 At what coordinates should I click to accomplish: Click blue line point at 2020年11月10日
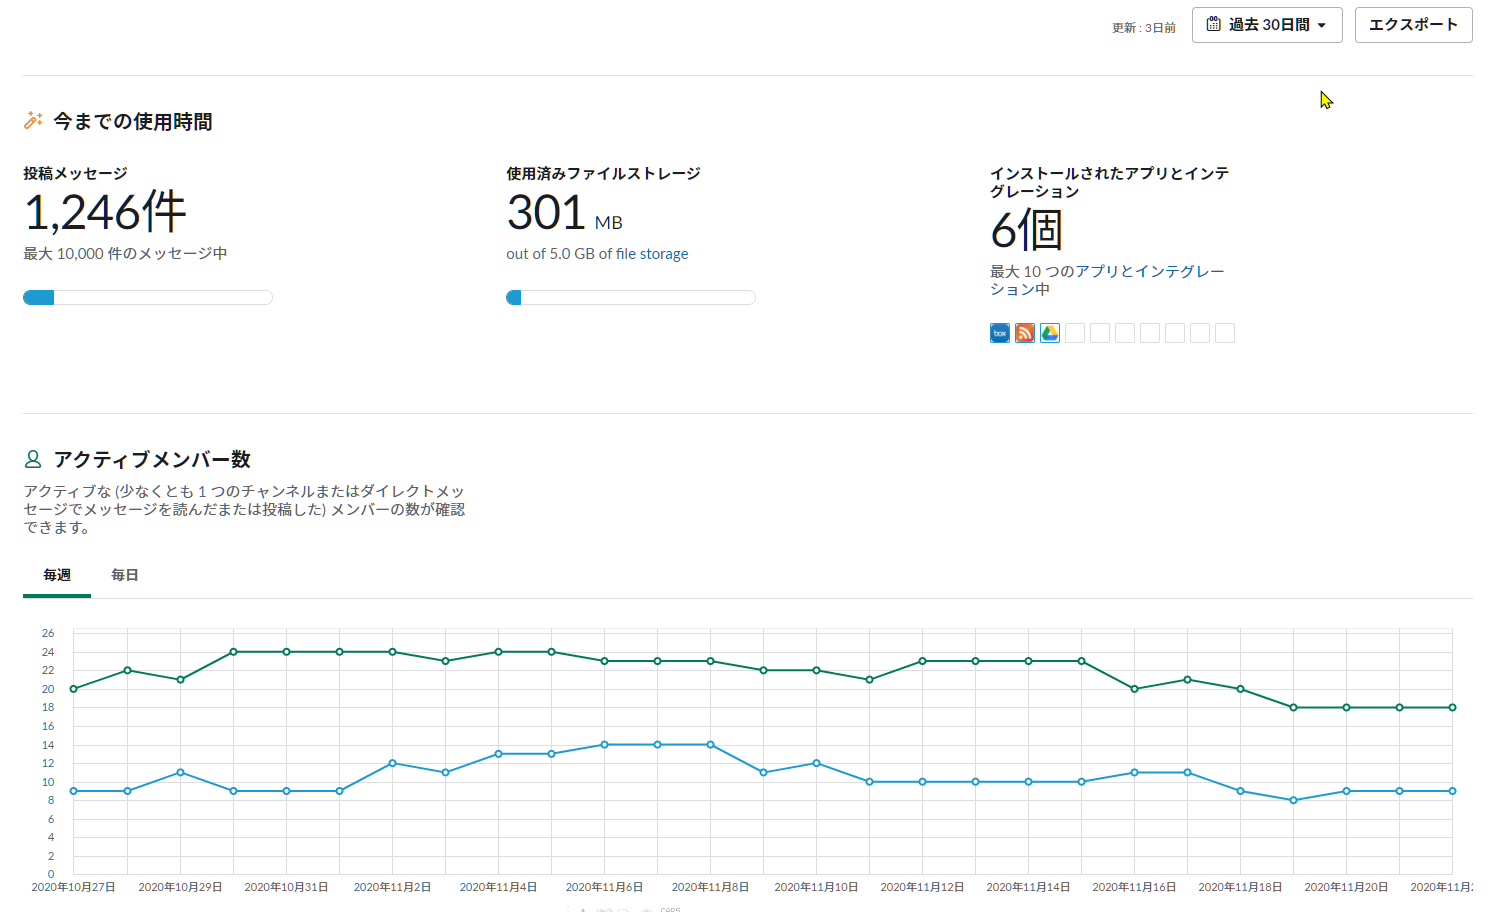[816, 763]
